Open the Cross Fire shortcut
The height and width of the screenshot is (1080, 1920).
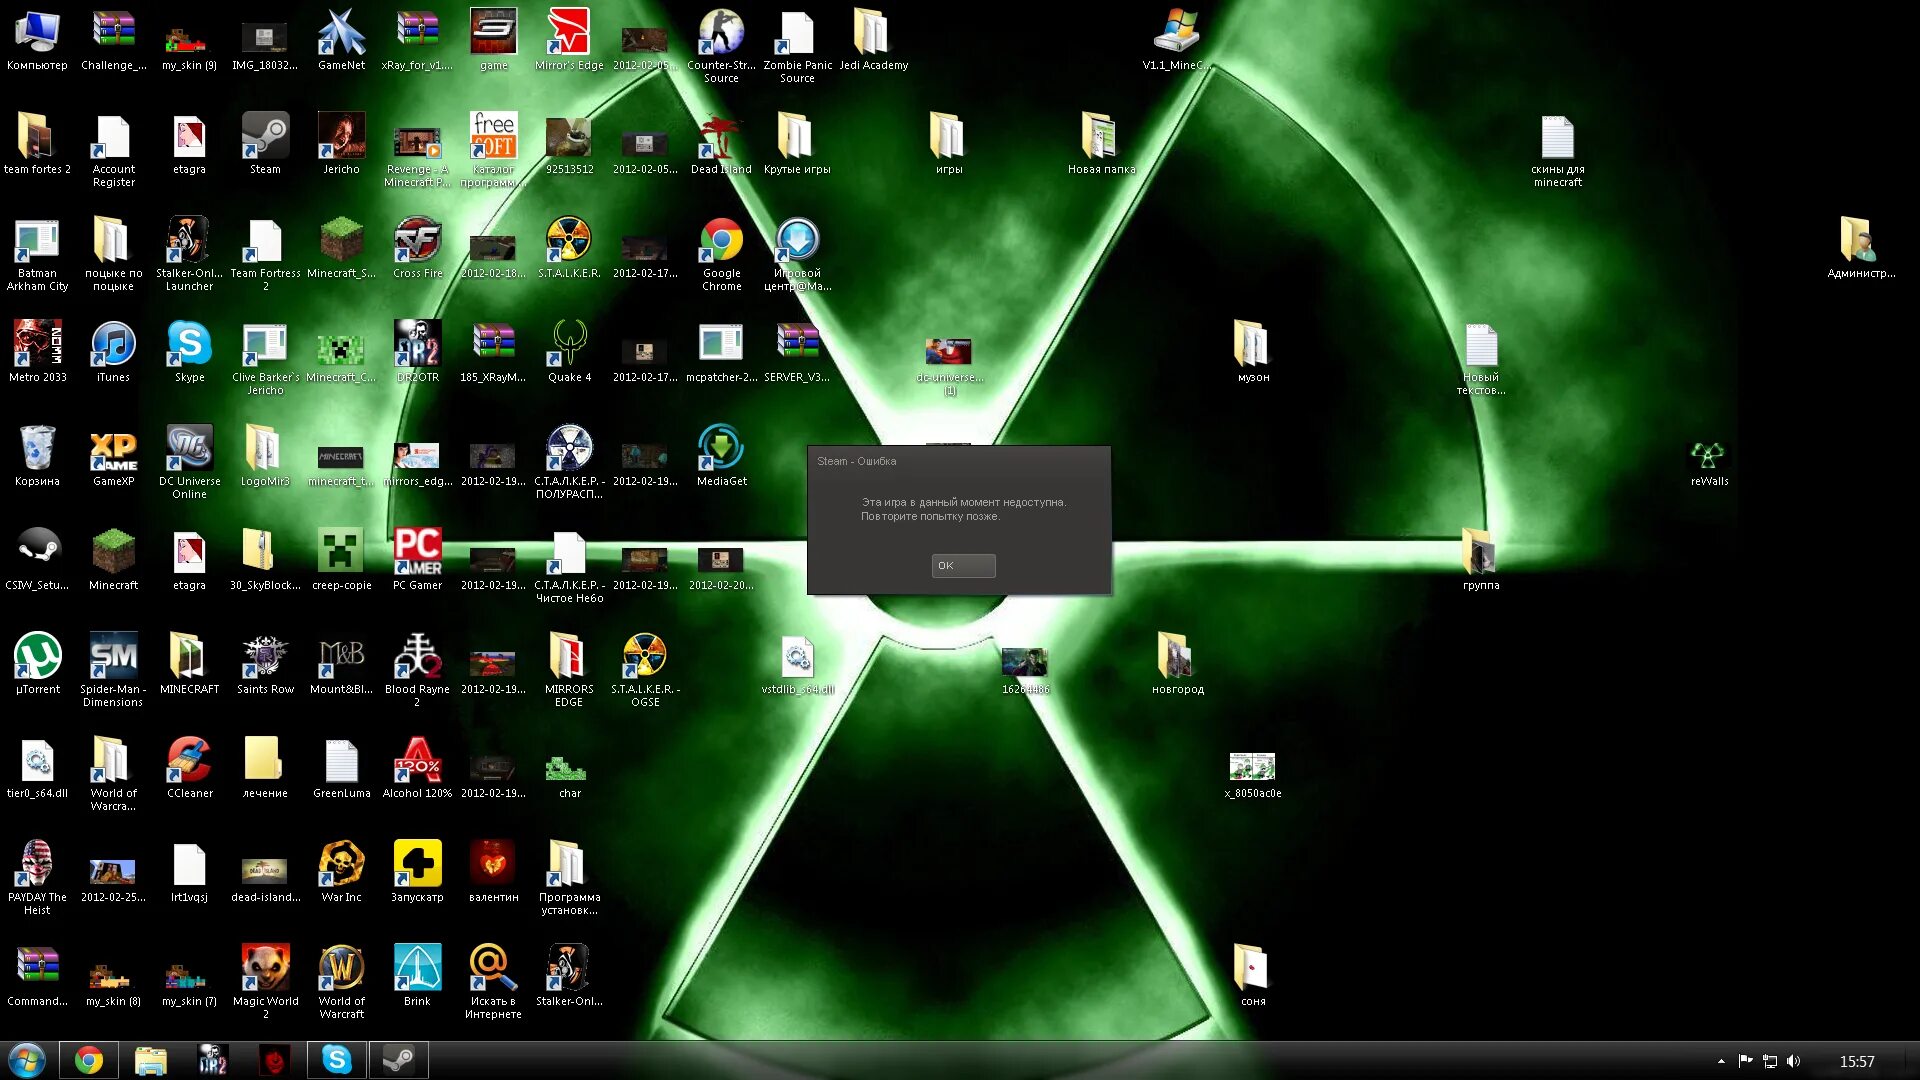[417, 240]
